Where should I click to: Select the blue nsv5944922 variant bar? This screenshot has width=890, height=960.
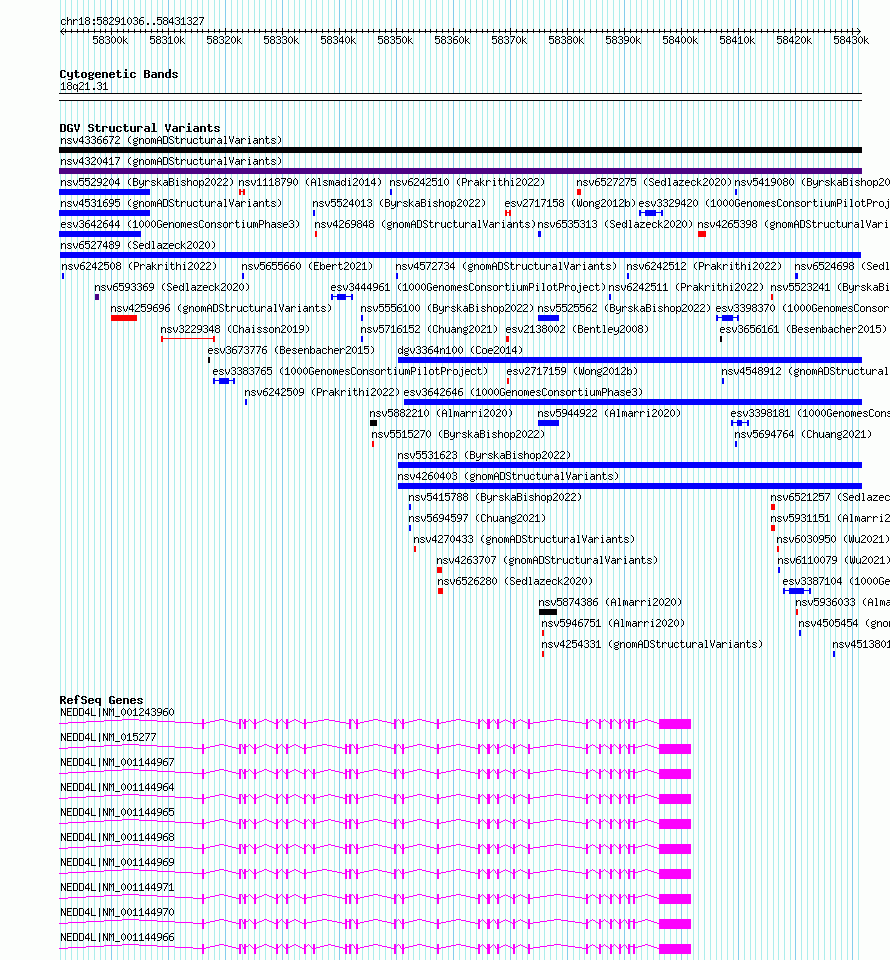(548, 423)
